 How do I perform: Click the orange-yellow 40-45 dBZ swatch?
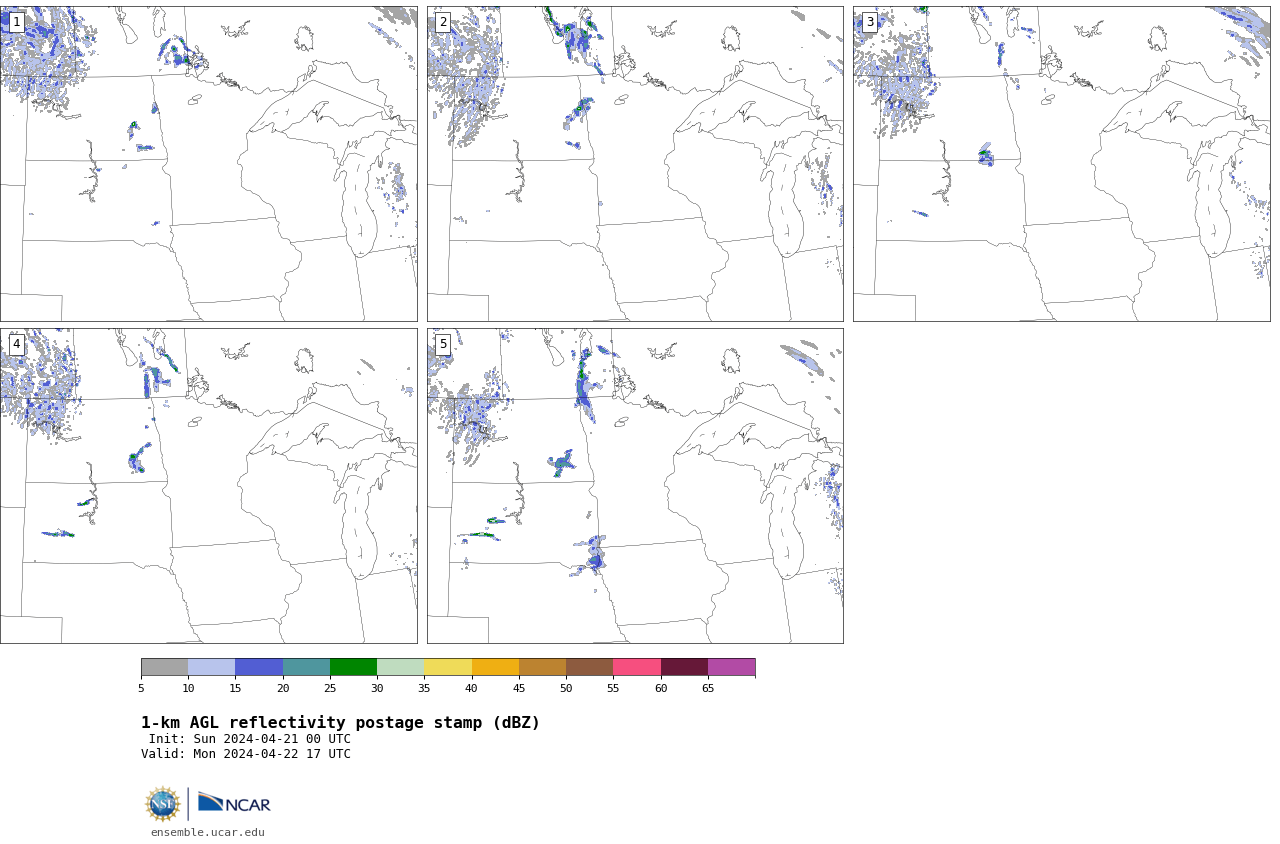[495, 667]
